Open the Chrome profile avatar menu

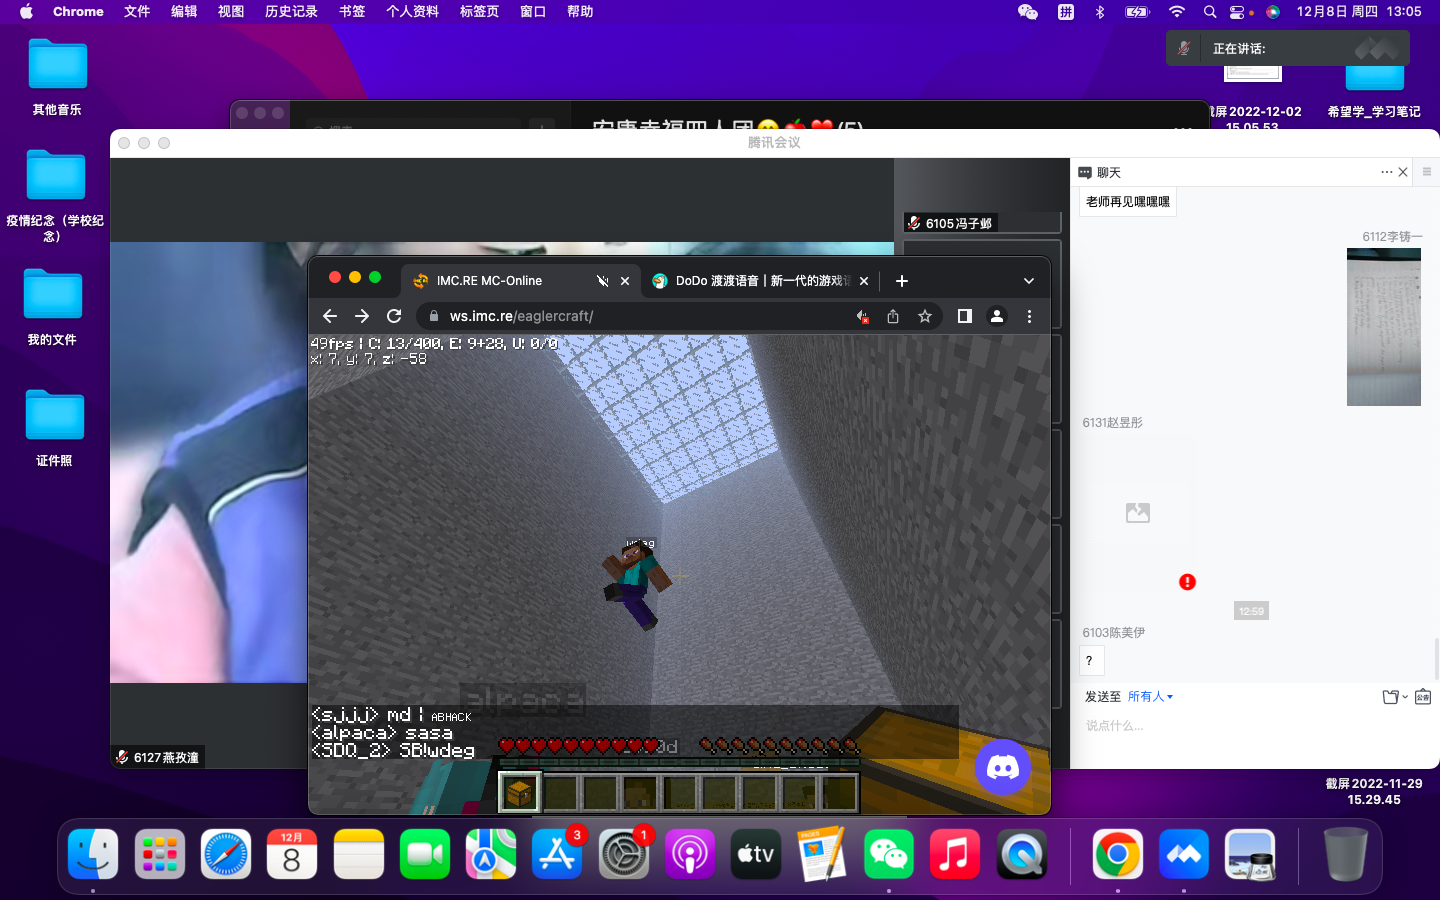point(997,316)
